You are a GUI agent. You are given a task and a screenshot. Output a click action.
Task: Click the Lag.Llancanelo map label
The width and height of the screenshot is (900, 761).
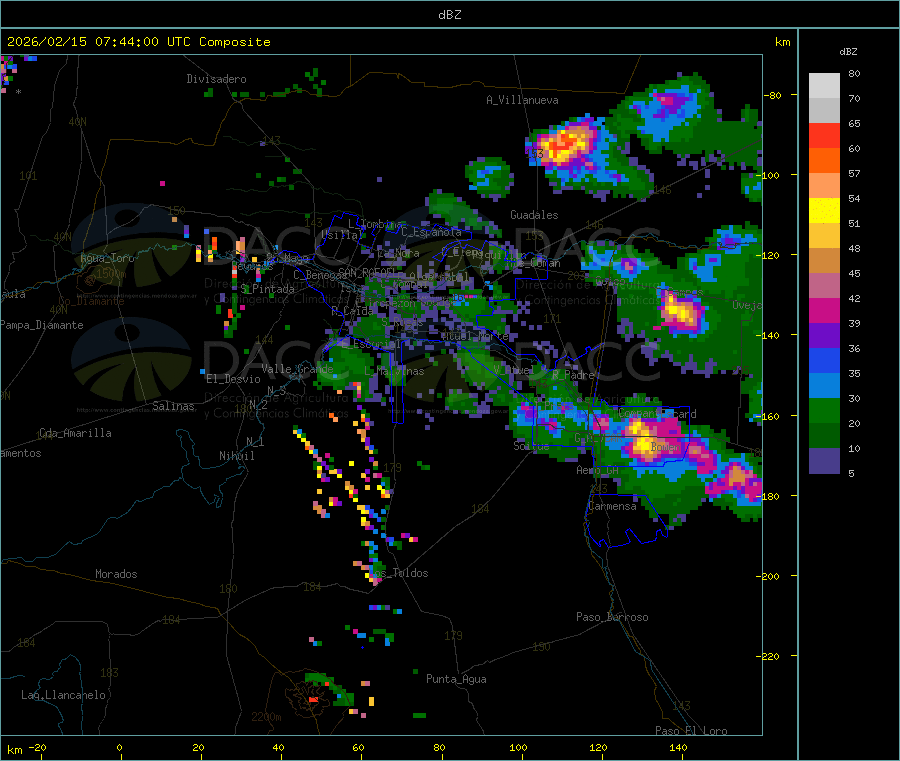[63, 695]
